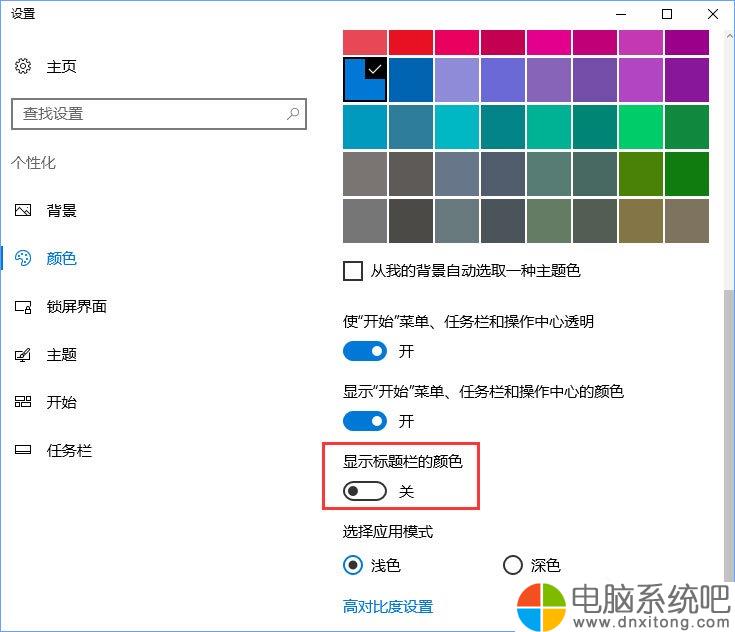Close the 设置 window
735x632 pixels.
click(x=712, y=14)
